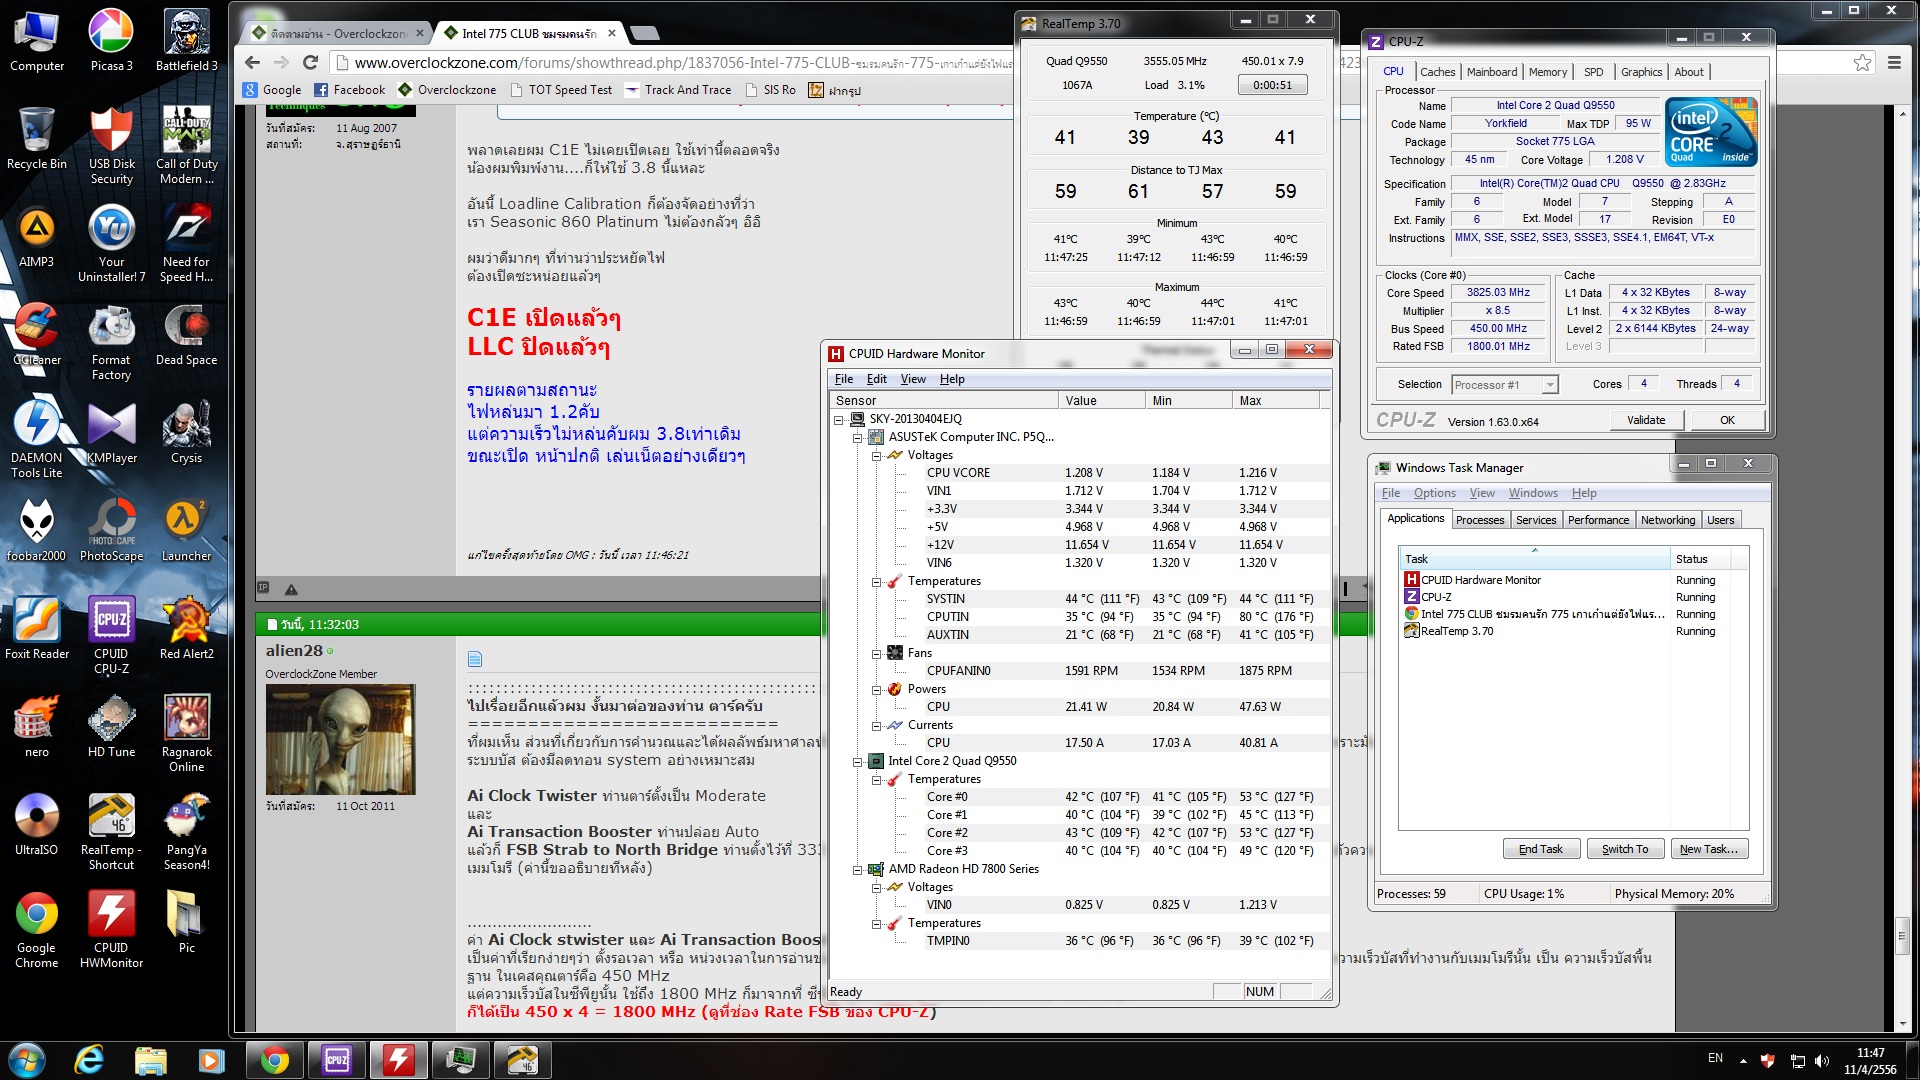Click the alien28 user avatar thumbnail

[340, 739]
